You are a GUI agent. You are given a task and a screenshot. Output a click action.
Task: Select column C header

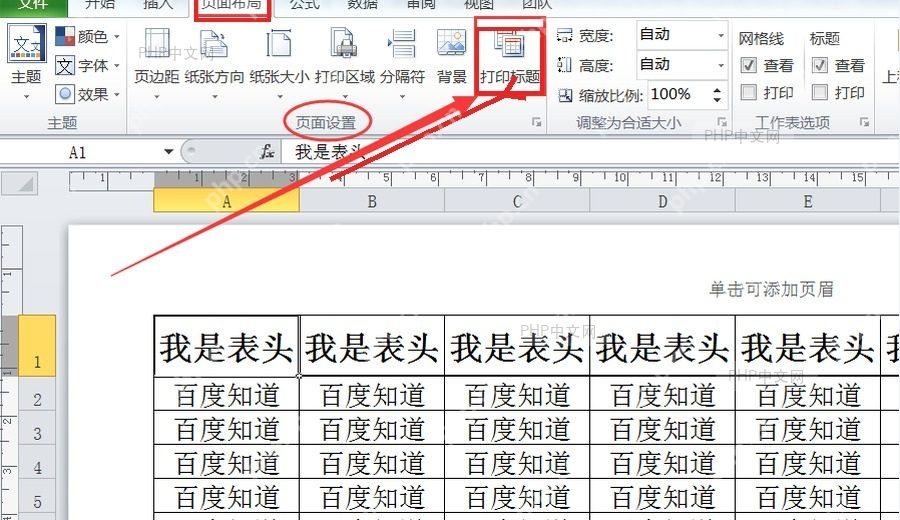point(517,201)
